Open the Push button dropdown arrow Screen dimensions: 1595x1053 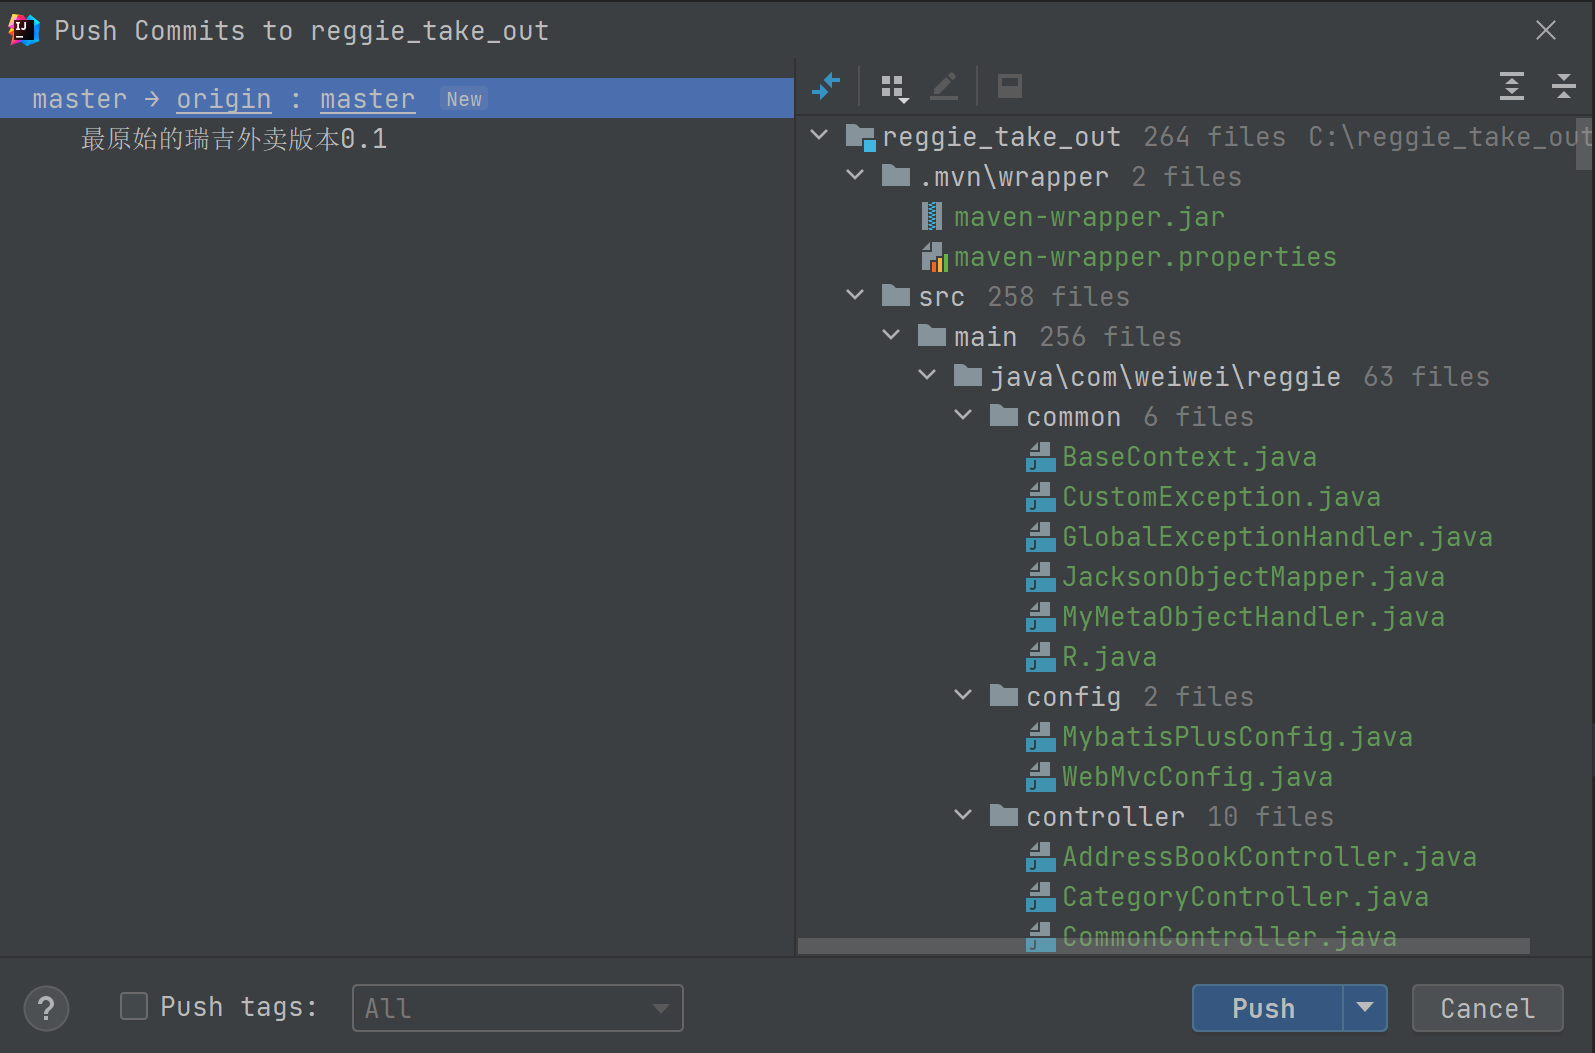1365,1008
